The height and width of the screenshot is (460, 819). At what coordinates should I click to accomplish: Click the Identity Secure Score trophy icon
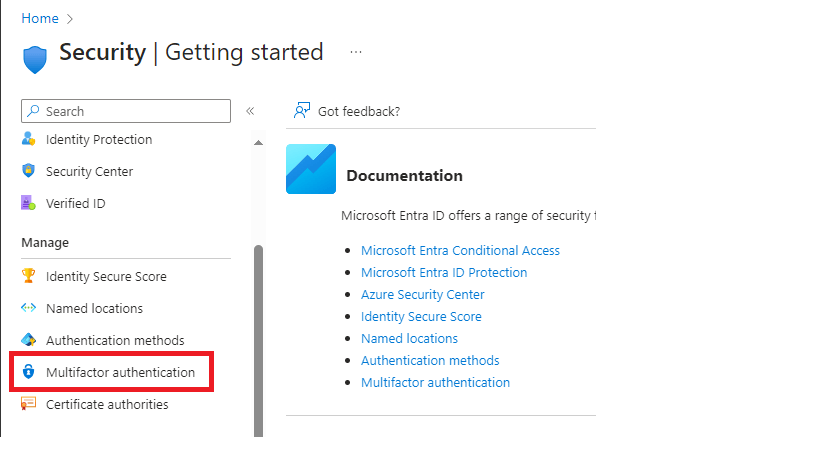[x=28, y=277]
